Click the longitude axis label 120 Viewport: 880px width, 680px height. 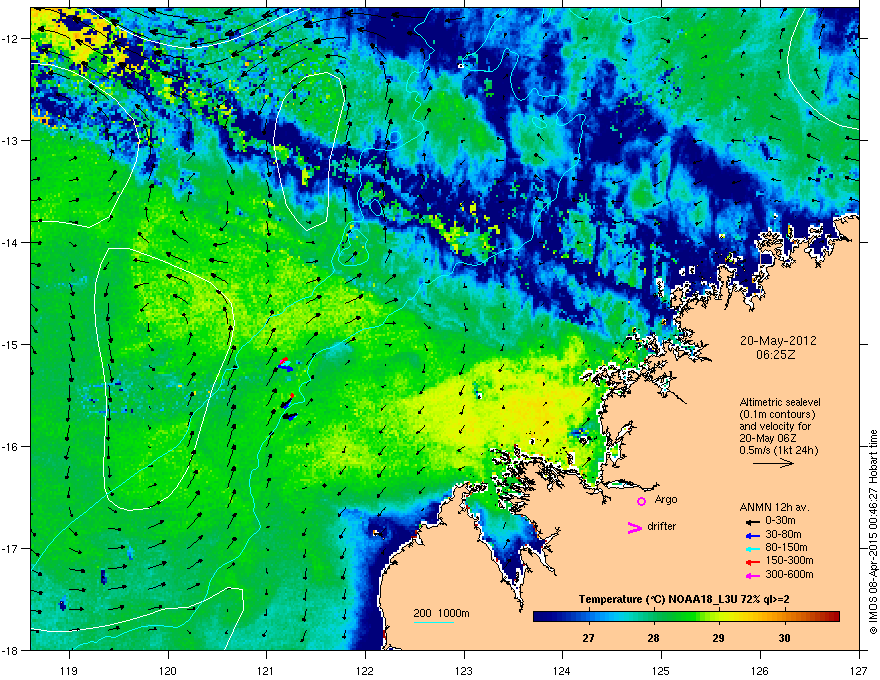(168, 670)
